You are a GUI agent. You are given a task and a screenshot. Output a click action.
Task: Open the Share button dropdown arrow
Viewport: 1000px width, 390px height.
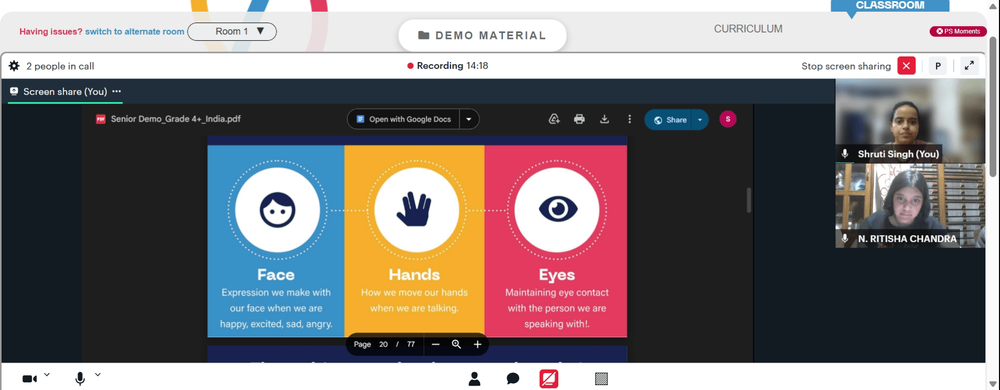[700, 120]
